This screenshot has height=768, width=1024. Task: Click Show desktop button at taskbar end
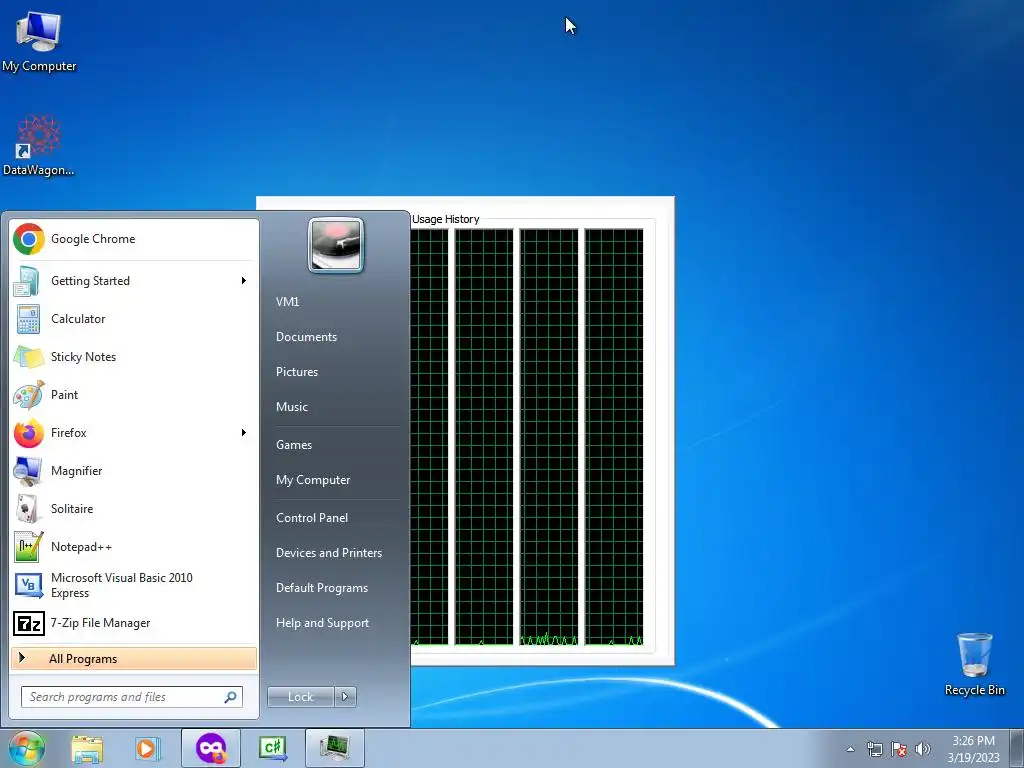[1016, 748]
